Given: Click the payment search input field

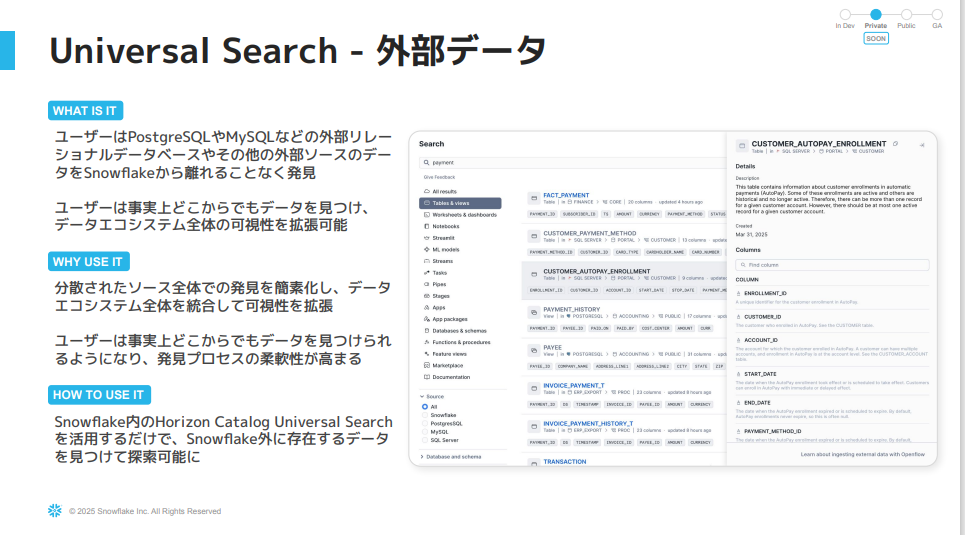Looking at the screenshot, I should [x=573, y=163].
